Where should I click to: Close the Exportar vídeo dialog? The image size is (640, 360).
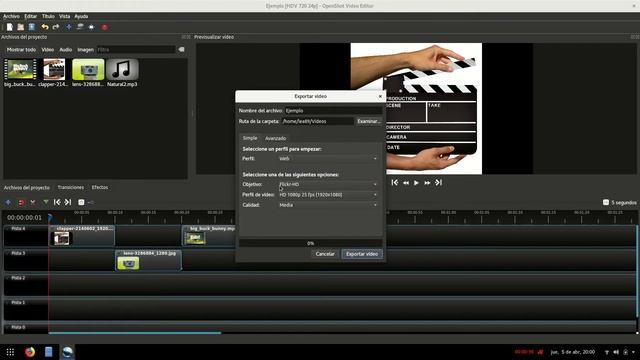pos(380,96)
